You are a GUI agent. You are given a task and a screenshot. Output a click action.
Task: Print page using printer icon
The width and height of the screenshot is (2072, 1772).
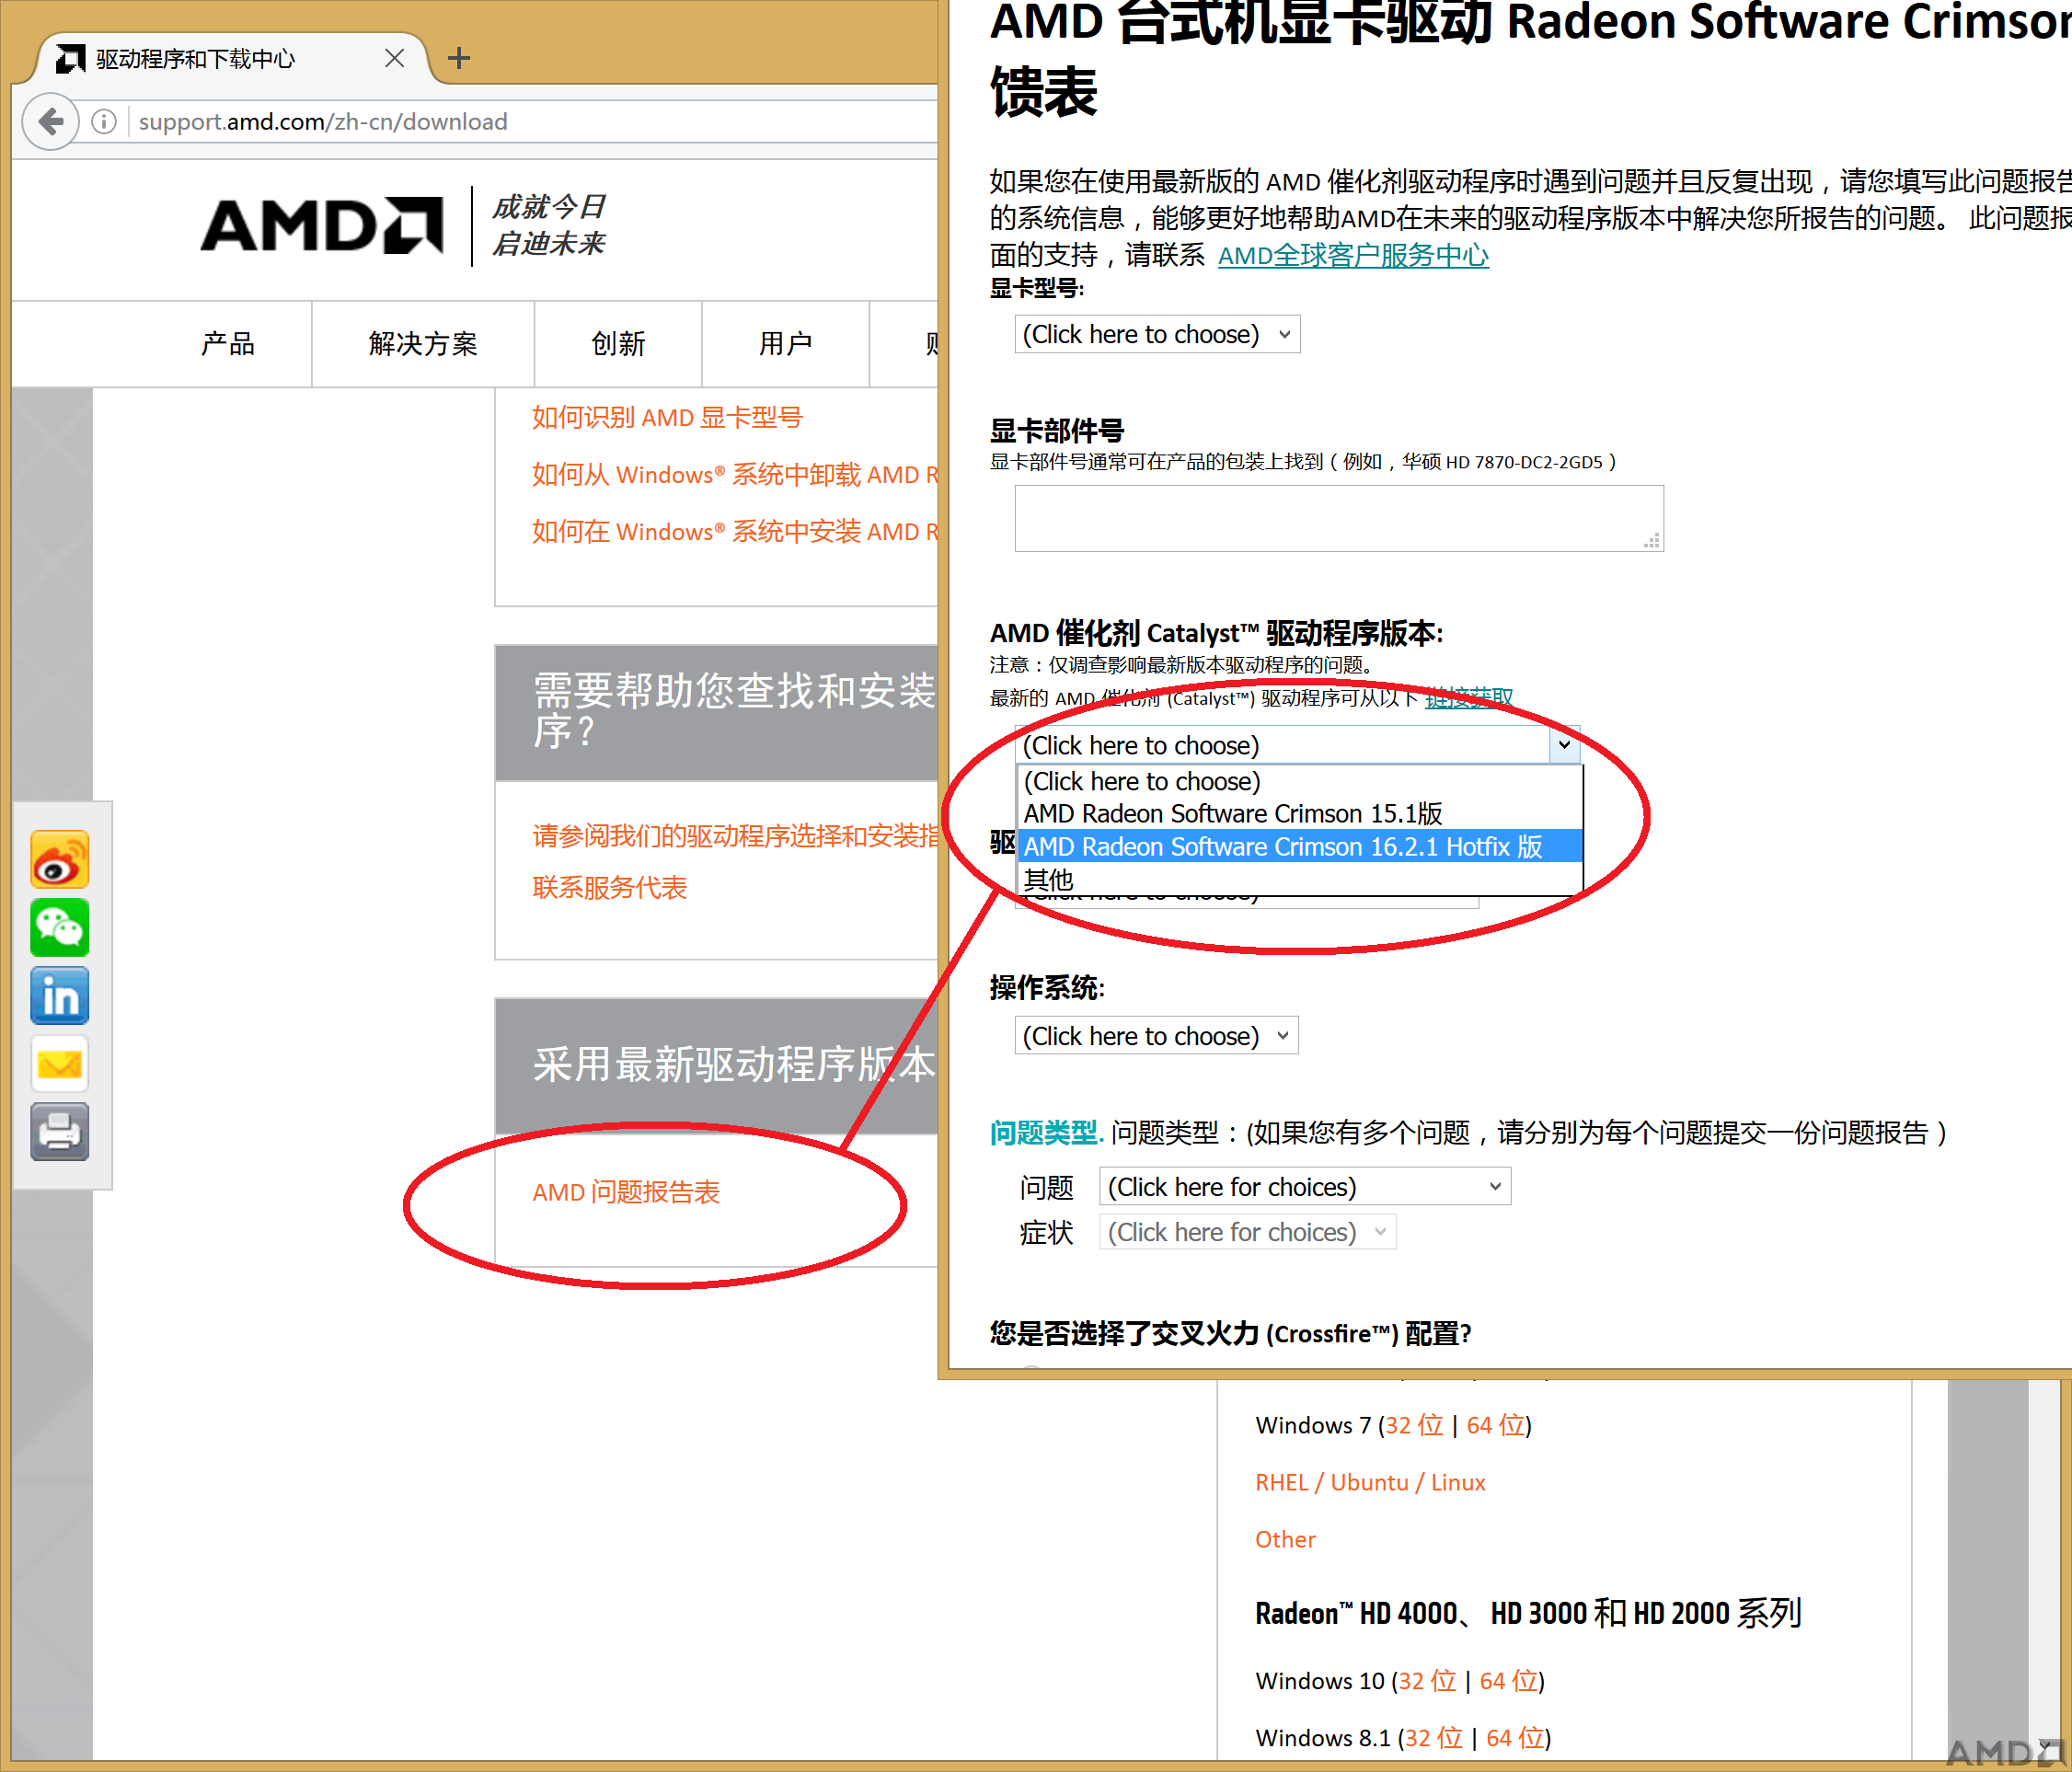[x=60, y=1132]
